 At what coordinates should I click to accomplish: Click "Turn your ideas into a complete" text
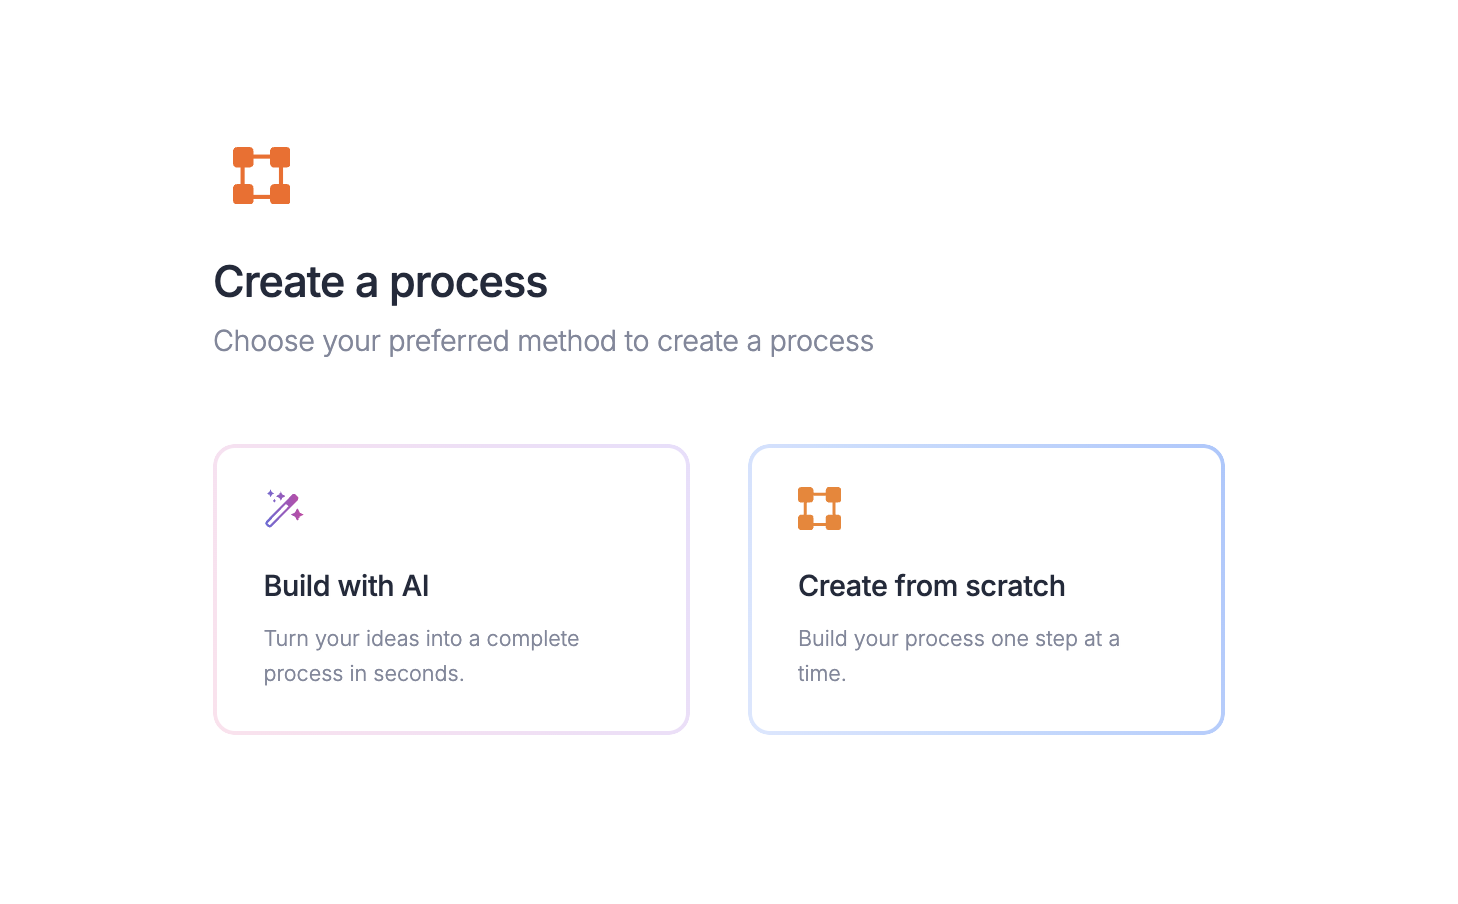pos(421,639)
